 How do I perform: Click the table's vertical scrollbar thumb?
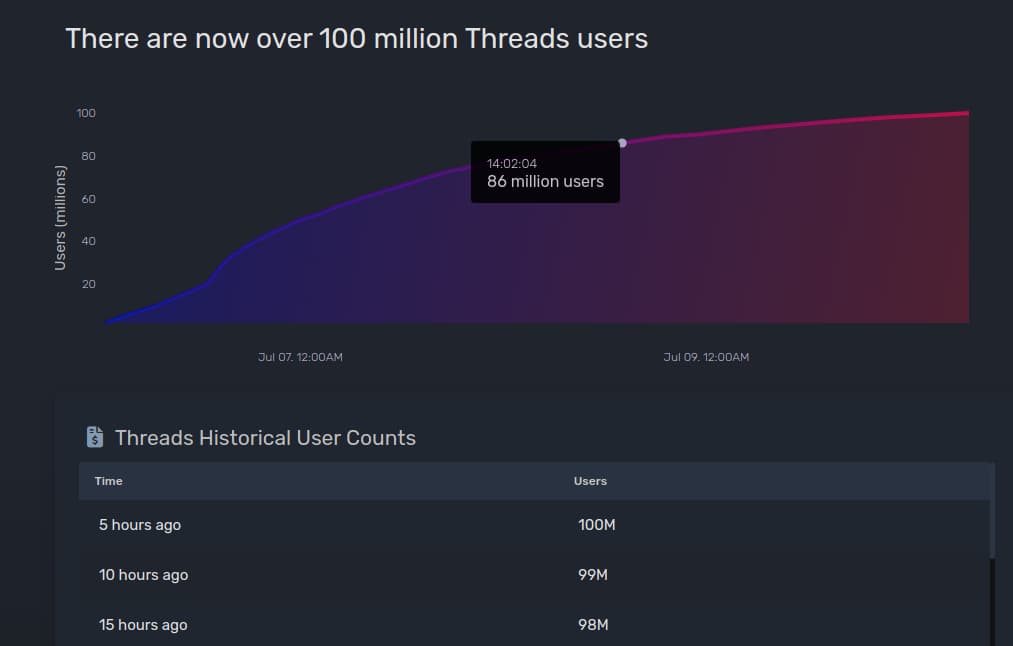pyautogui.click(x=992, y=510)
